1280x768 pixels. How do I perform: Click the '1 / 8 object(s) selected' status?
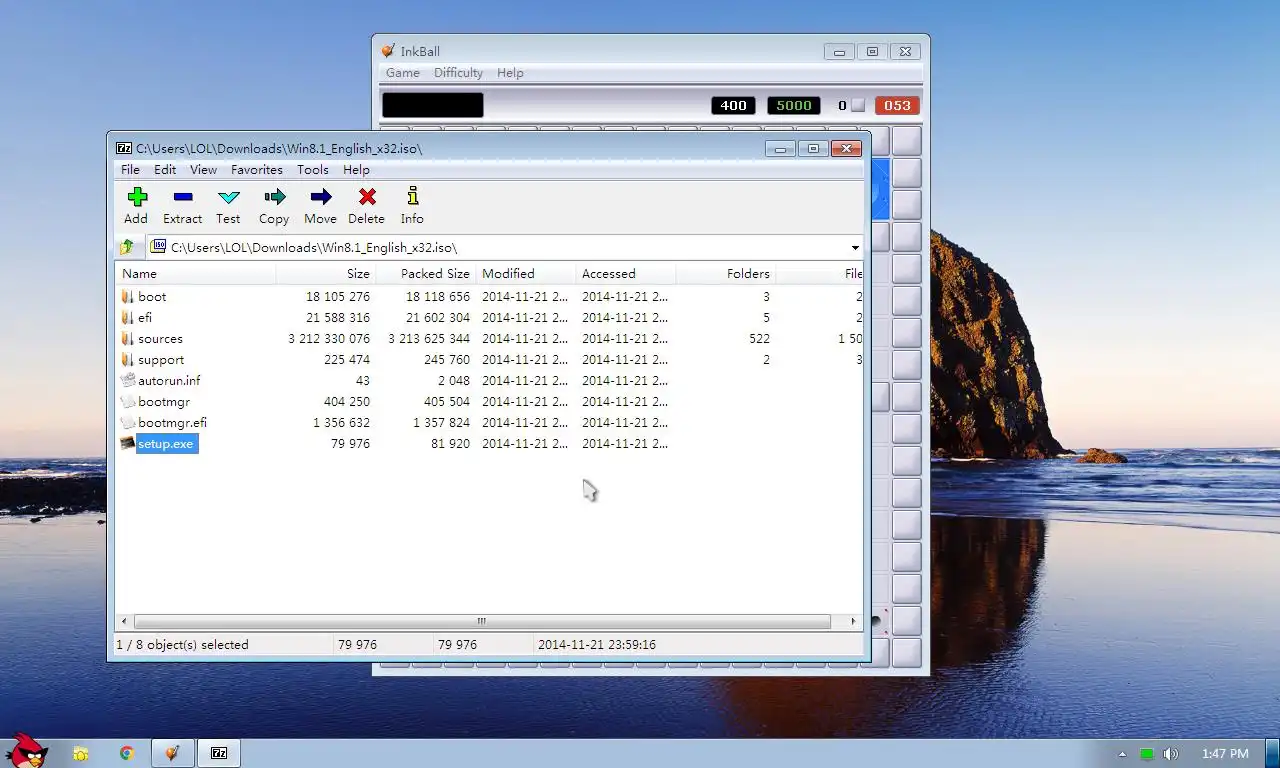pyautogui.click(x=182, y=645)
